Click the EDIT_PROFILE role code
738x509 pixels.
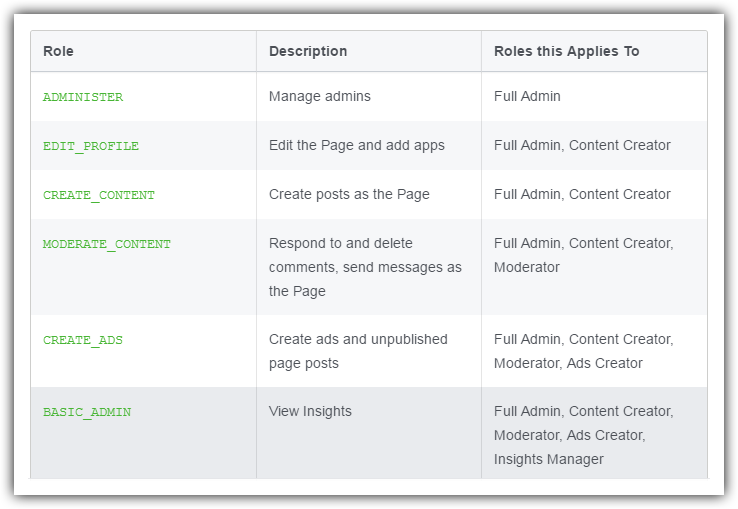(x=91, y=146)
